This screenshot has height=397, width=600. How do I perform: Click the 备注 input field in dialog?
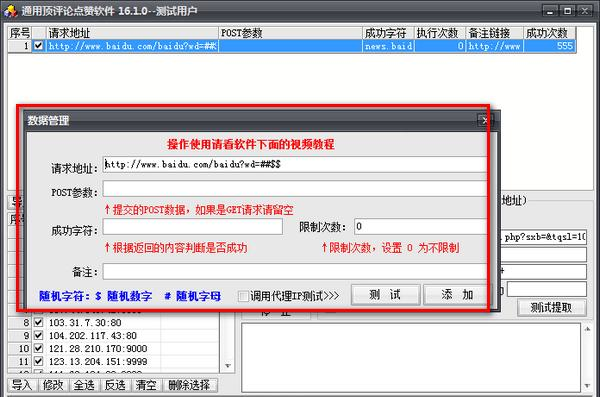pyautogui.click(x=295, y=271)
